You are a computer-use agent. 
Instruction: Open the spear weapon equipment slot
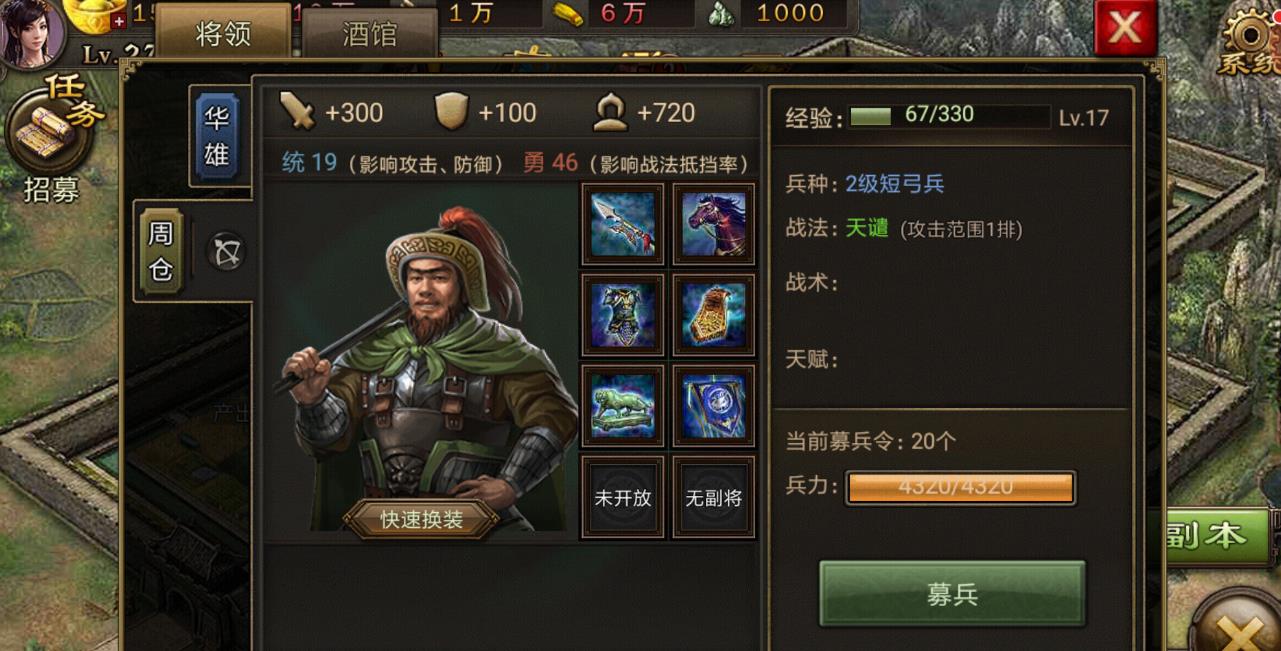[x=622, y=224]
